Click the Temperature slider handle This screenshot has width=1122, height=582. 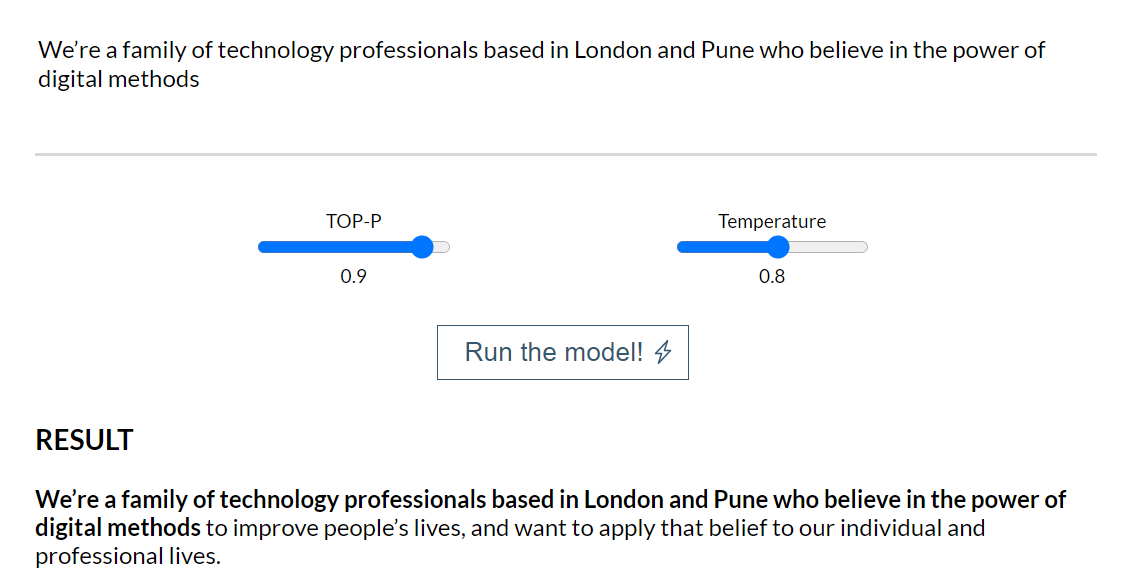coord(778,247)
